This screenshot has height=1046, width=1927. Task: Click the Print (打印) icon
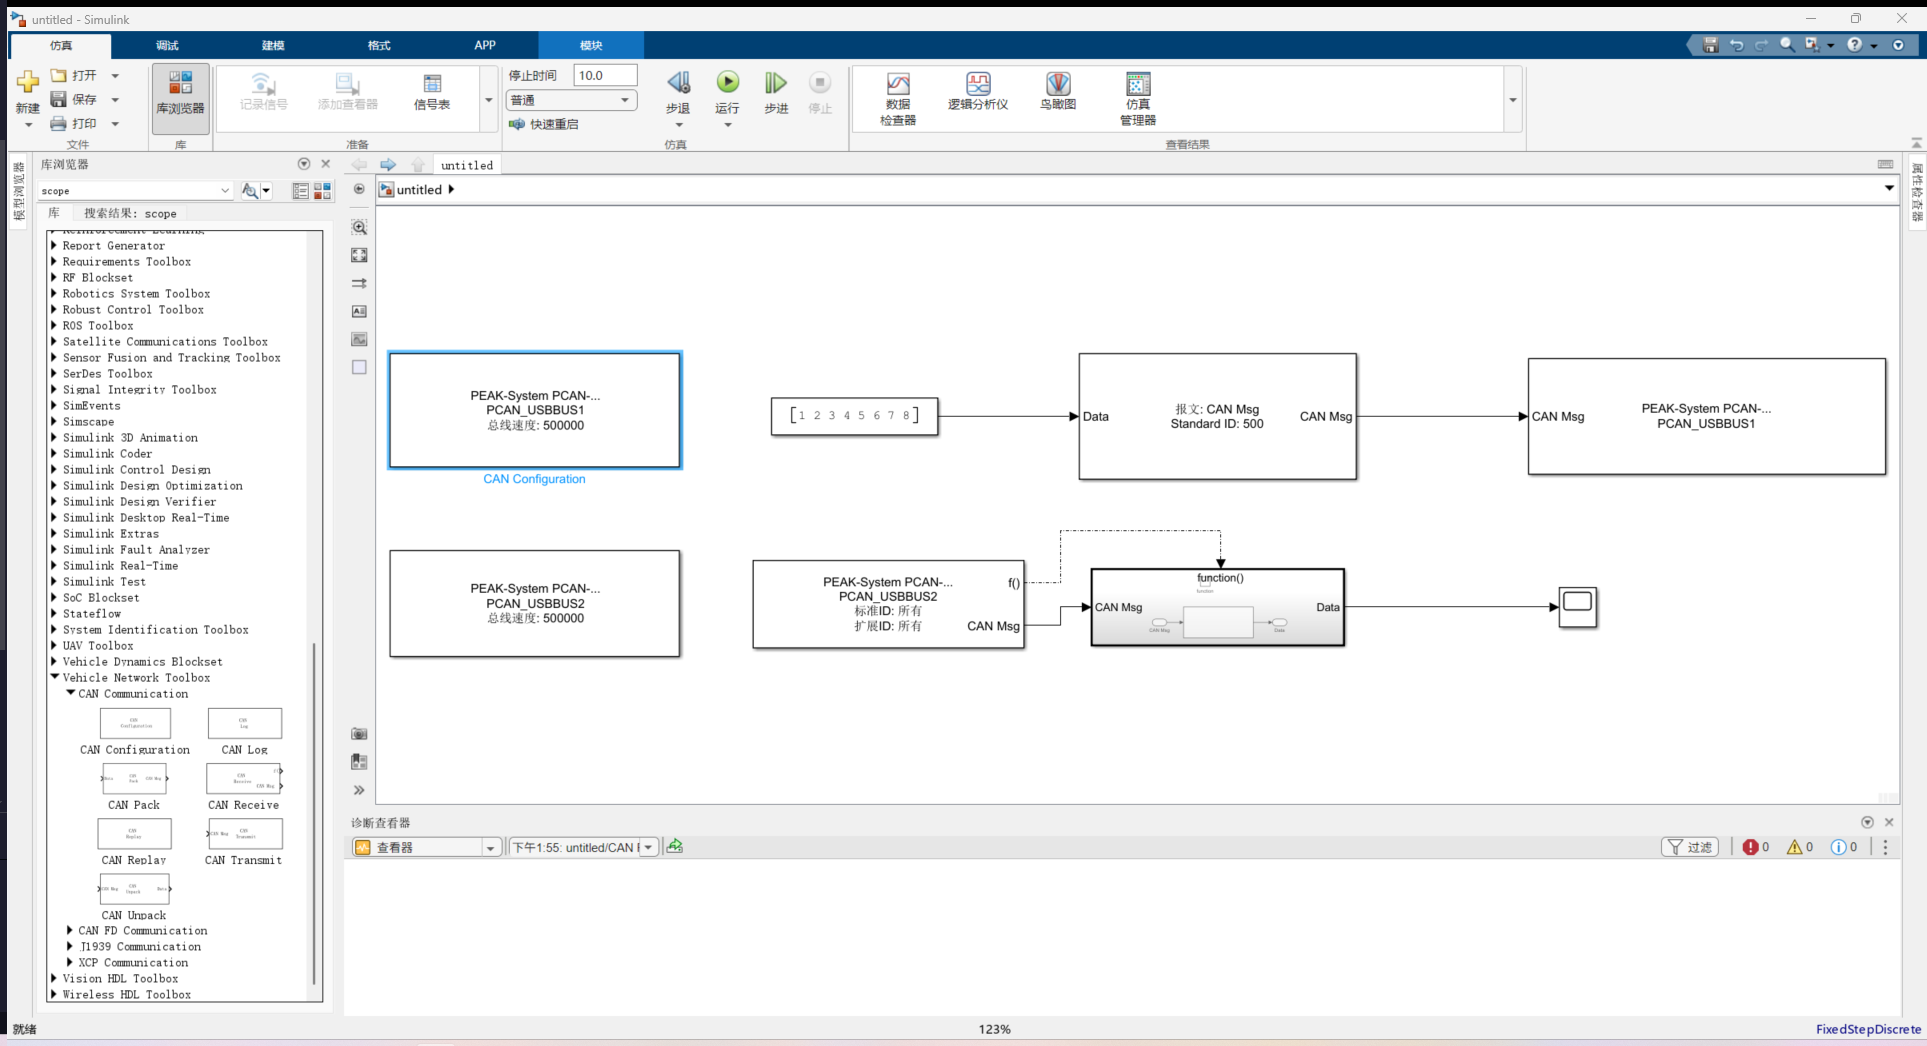(59, 123)
